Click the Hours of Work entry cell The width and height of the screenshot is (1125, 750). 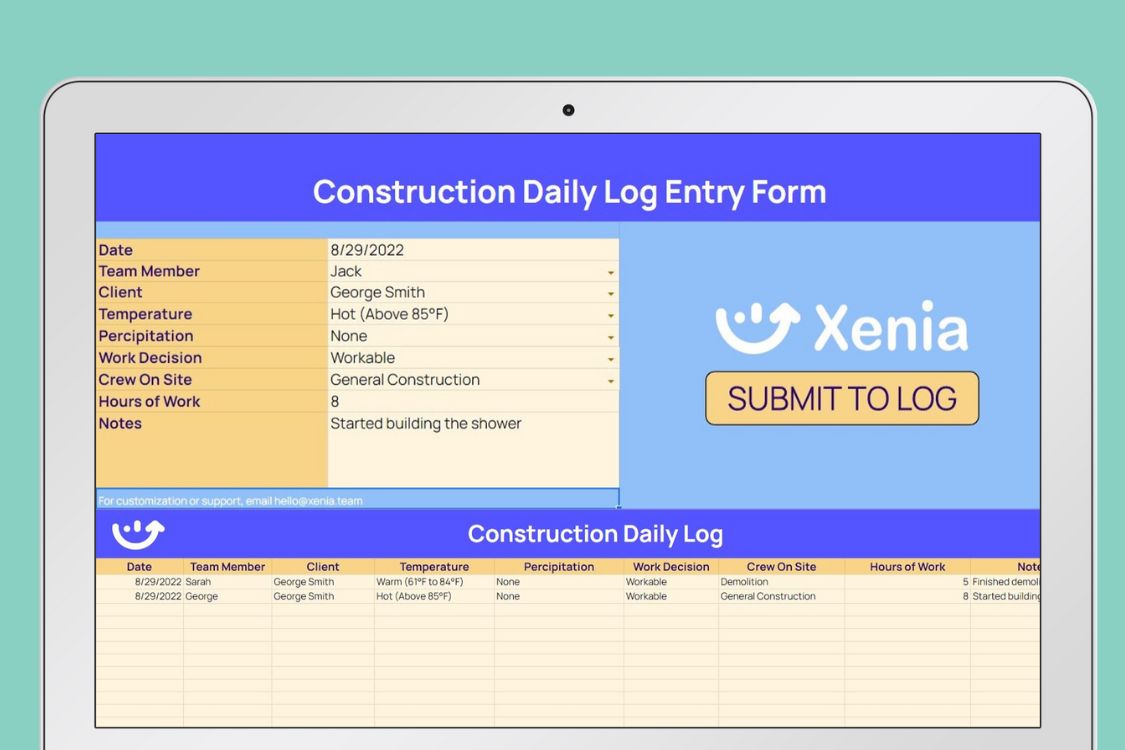pyautogui.click(x=420, y=401)
